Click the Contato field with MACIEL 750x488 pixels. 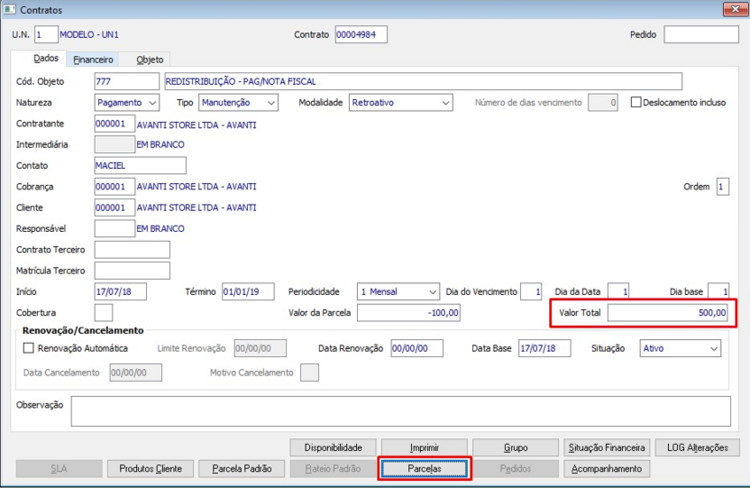[x=140, y=166]
